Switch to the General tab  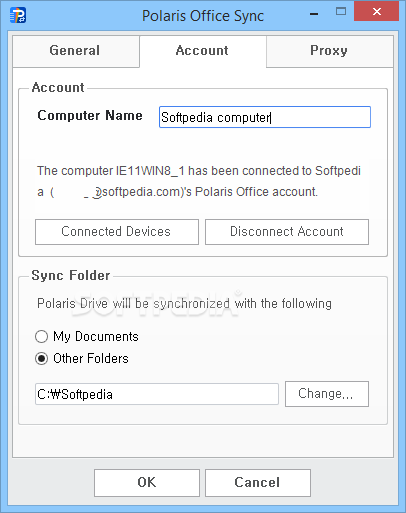(76, 51)
